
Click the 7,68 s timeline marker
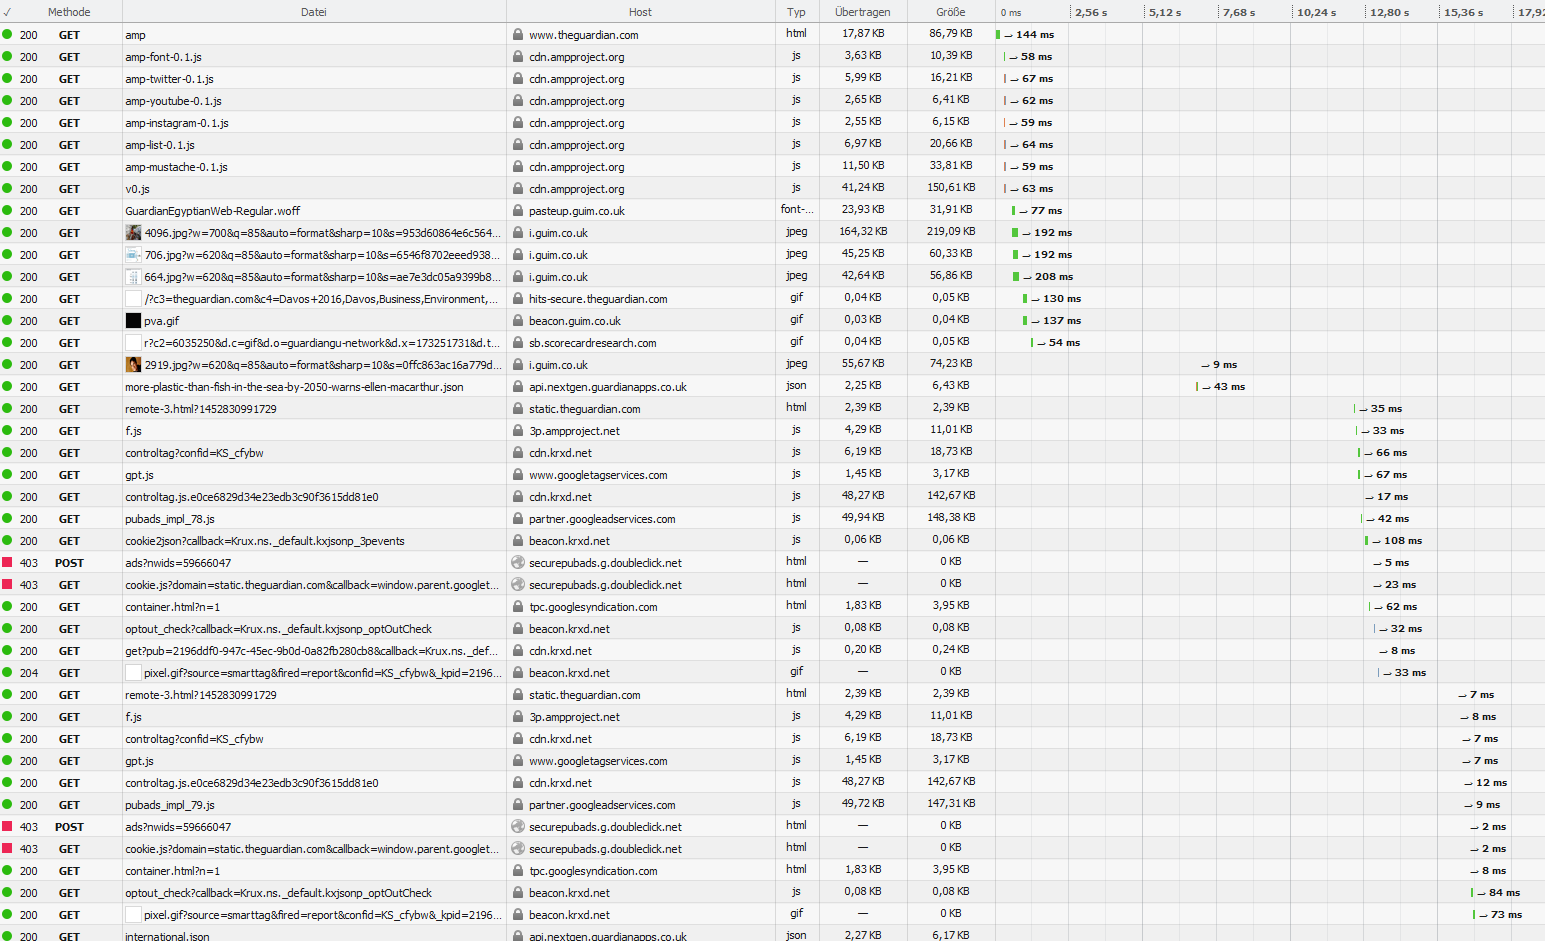click(1239, 12)
